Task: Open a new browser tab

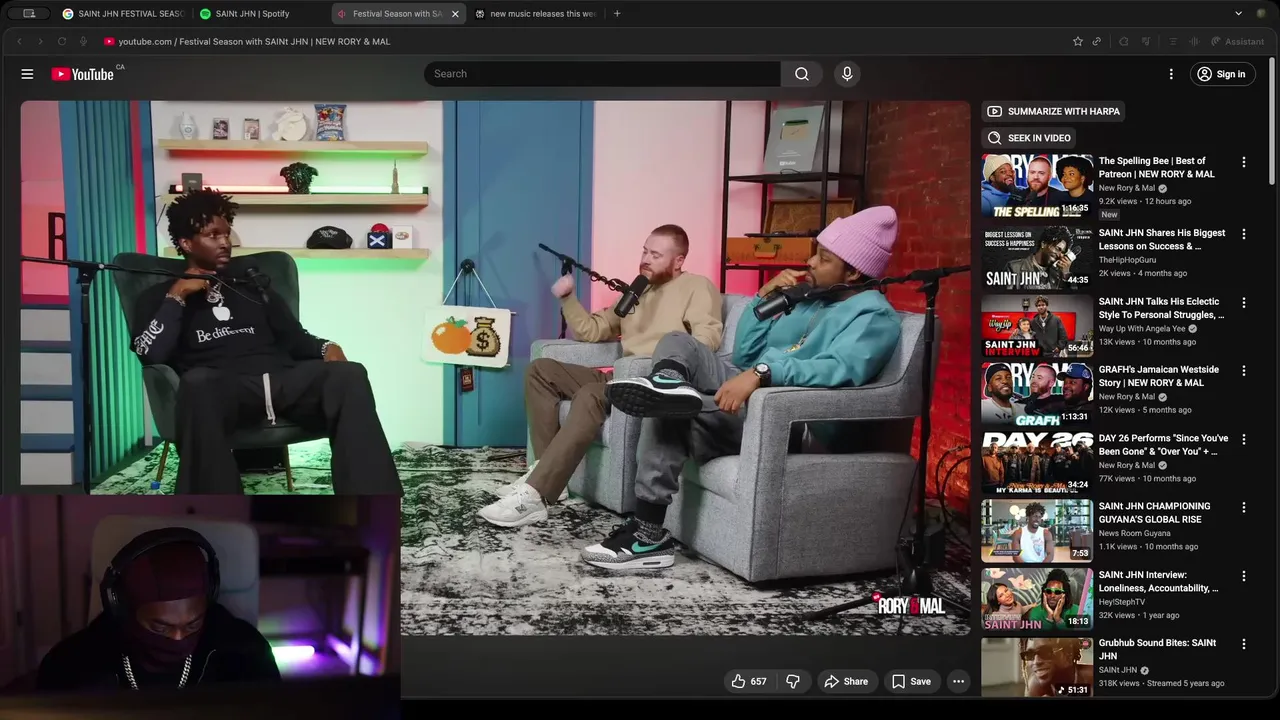Action: pos(617,14)
